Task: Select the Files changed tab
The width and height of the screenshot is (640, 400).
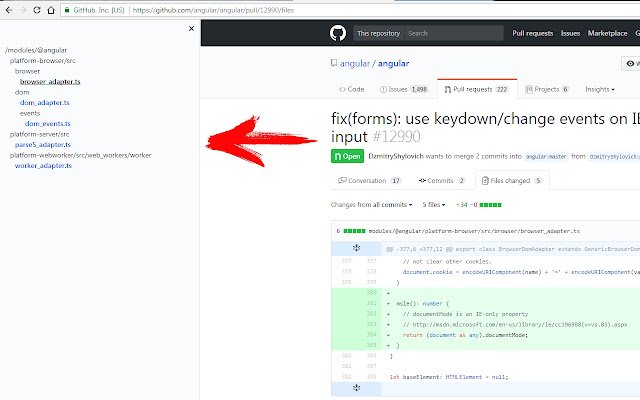Action: (512, 181)
